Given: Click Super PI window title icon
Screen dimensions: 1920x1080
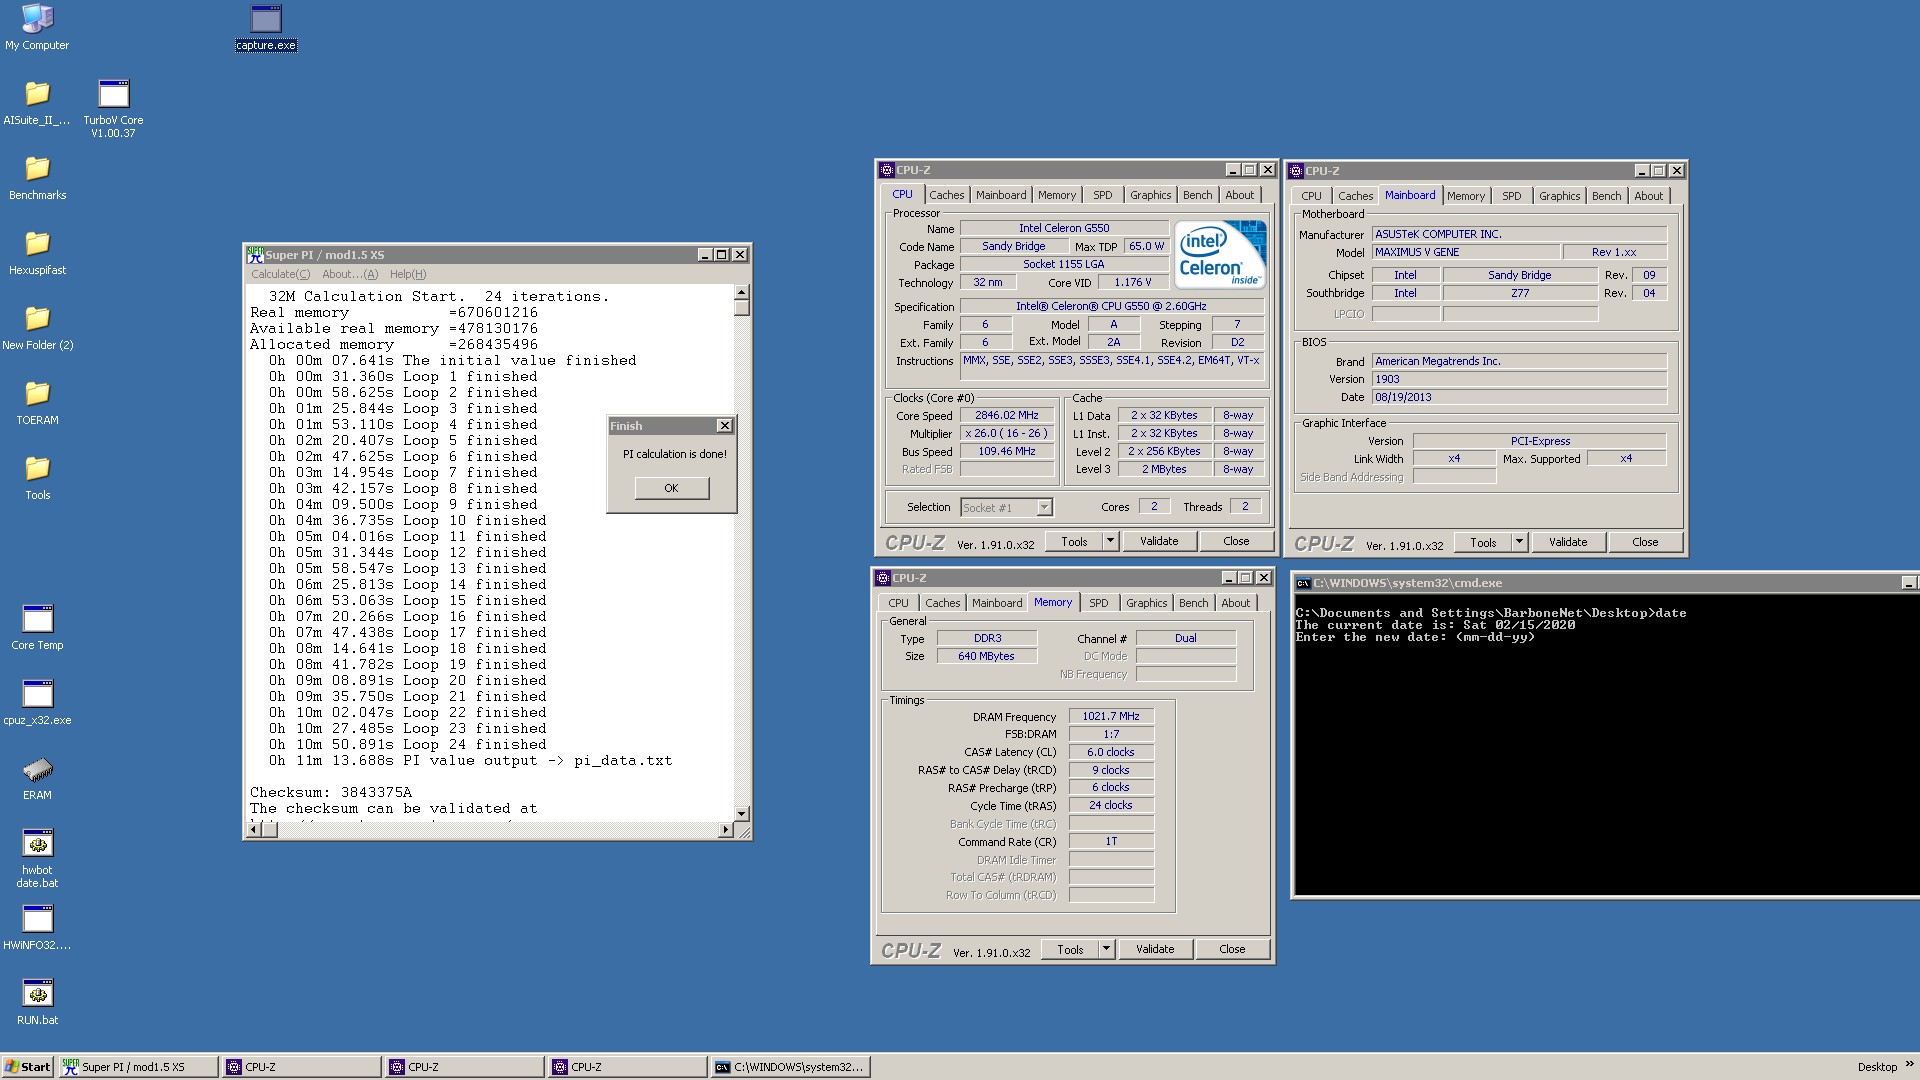Looking at the screenshot, I should point(255,254).
